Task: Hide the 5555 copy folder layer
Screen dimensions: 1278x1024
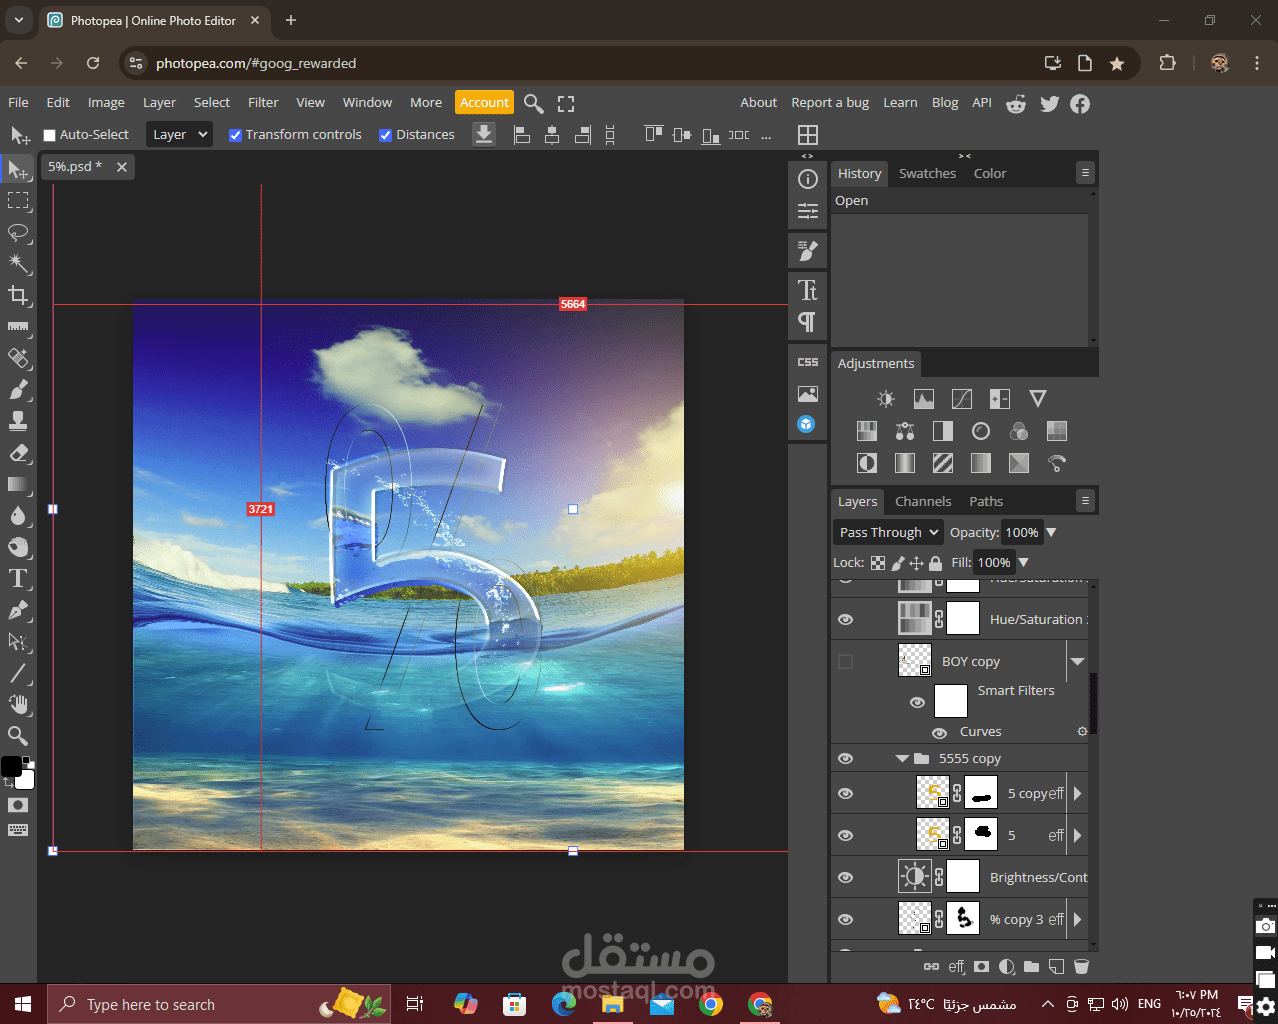Action: [845, 759]
